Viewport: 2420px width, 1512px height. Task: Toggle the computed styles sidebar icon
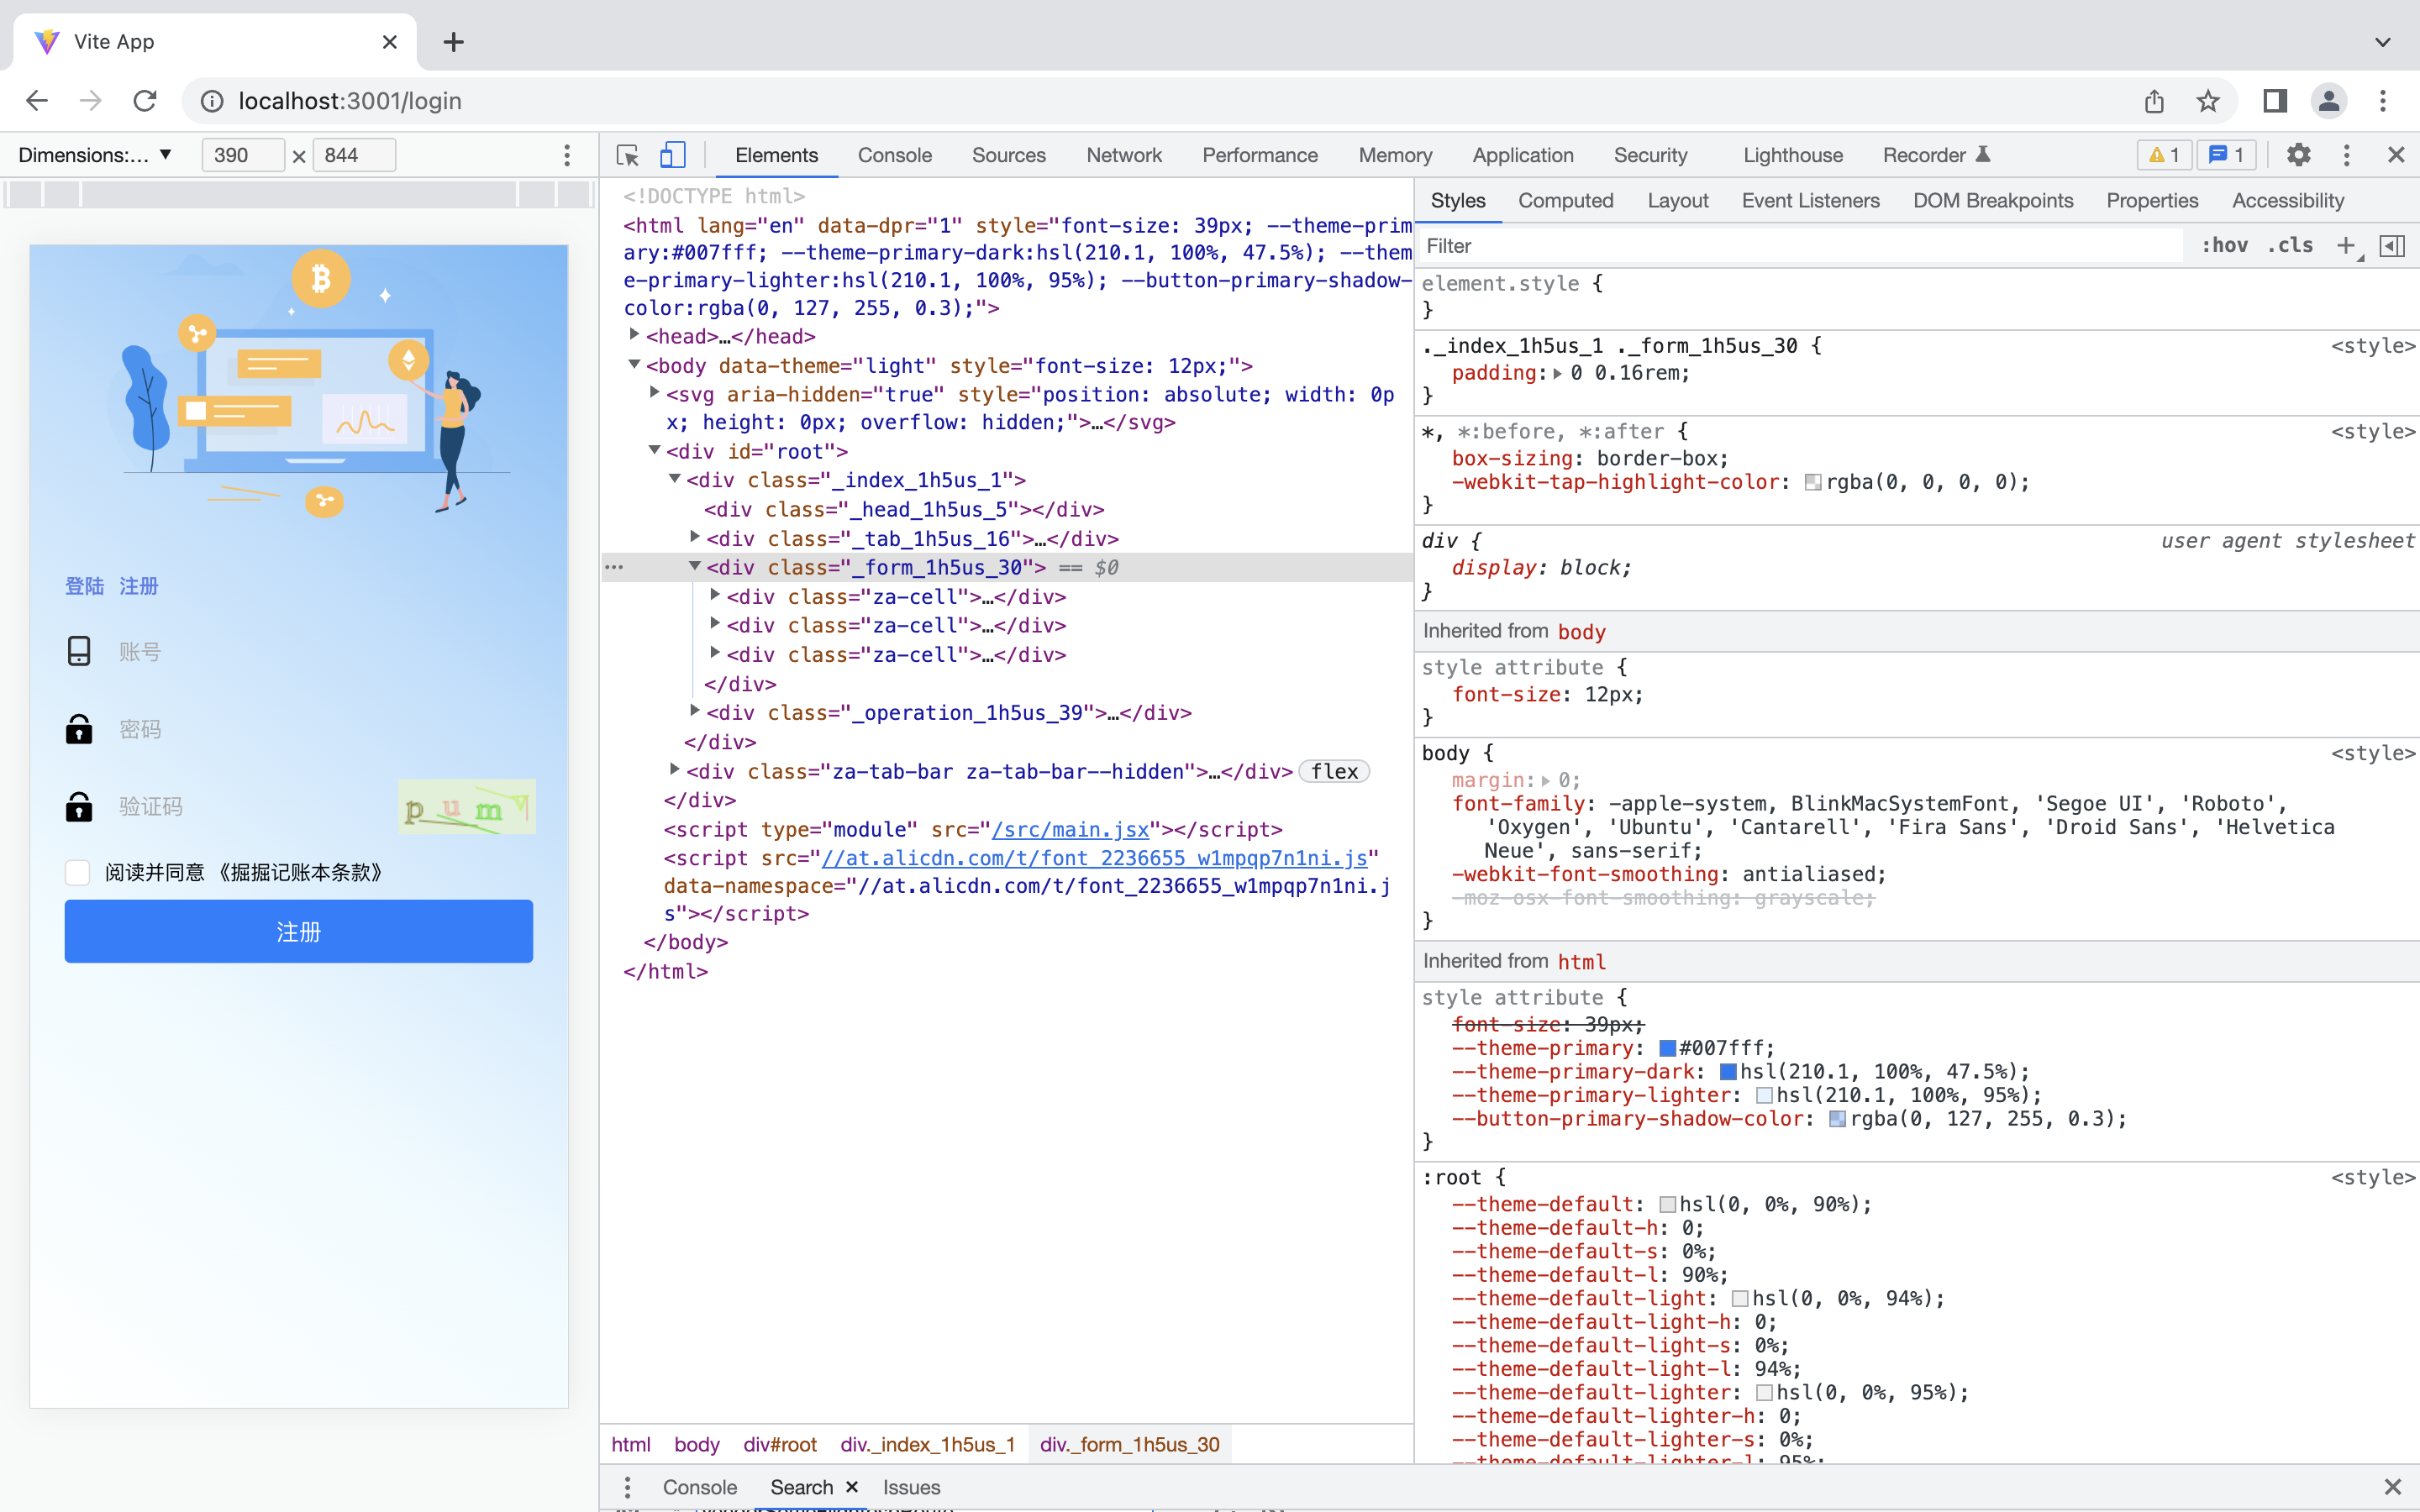(2392, 246)
